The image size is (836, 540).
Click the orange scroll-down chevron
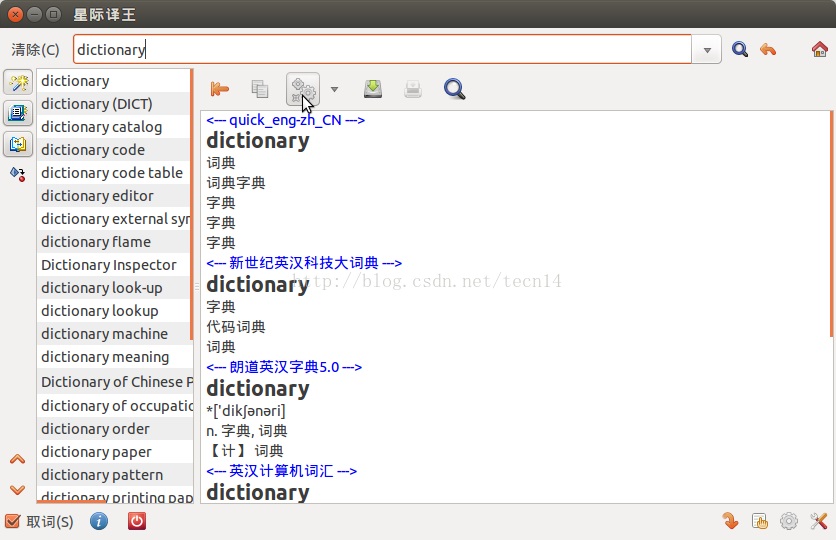click(x=18, y=489)
